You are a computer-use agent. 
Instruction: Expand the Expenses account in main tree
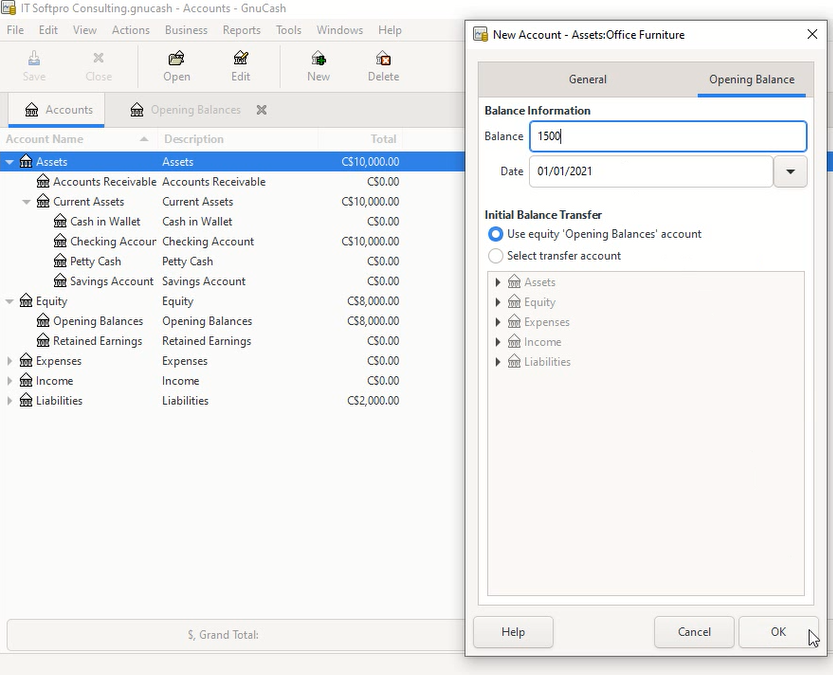(10, 361)
